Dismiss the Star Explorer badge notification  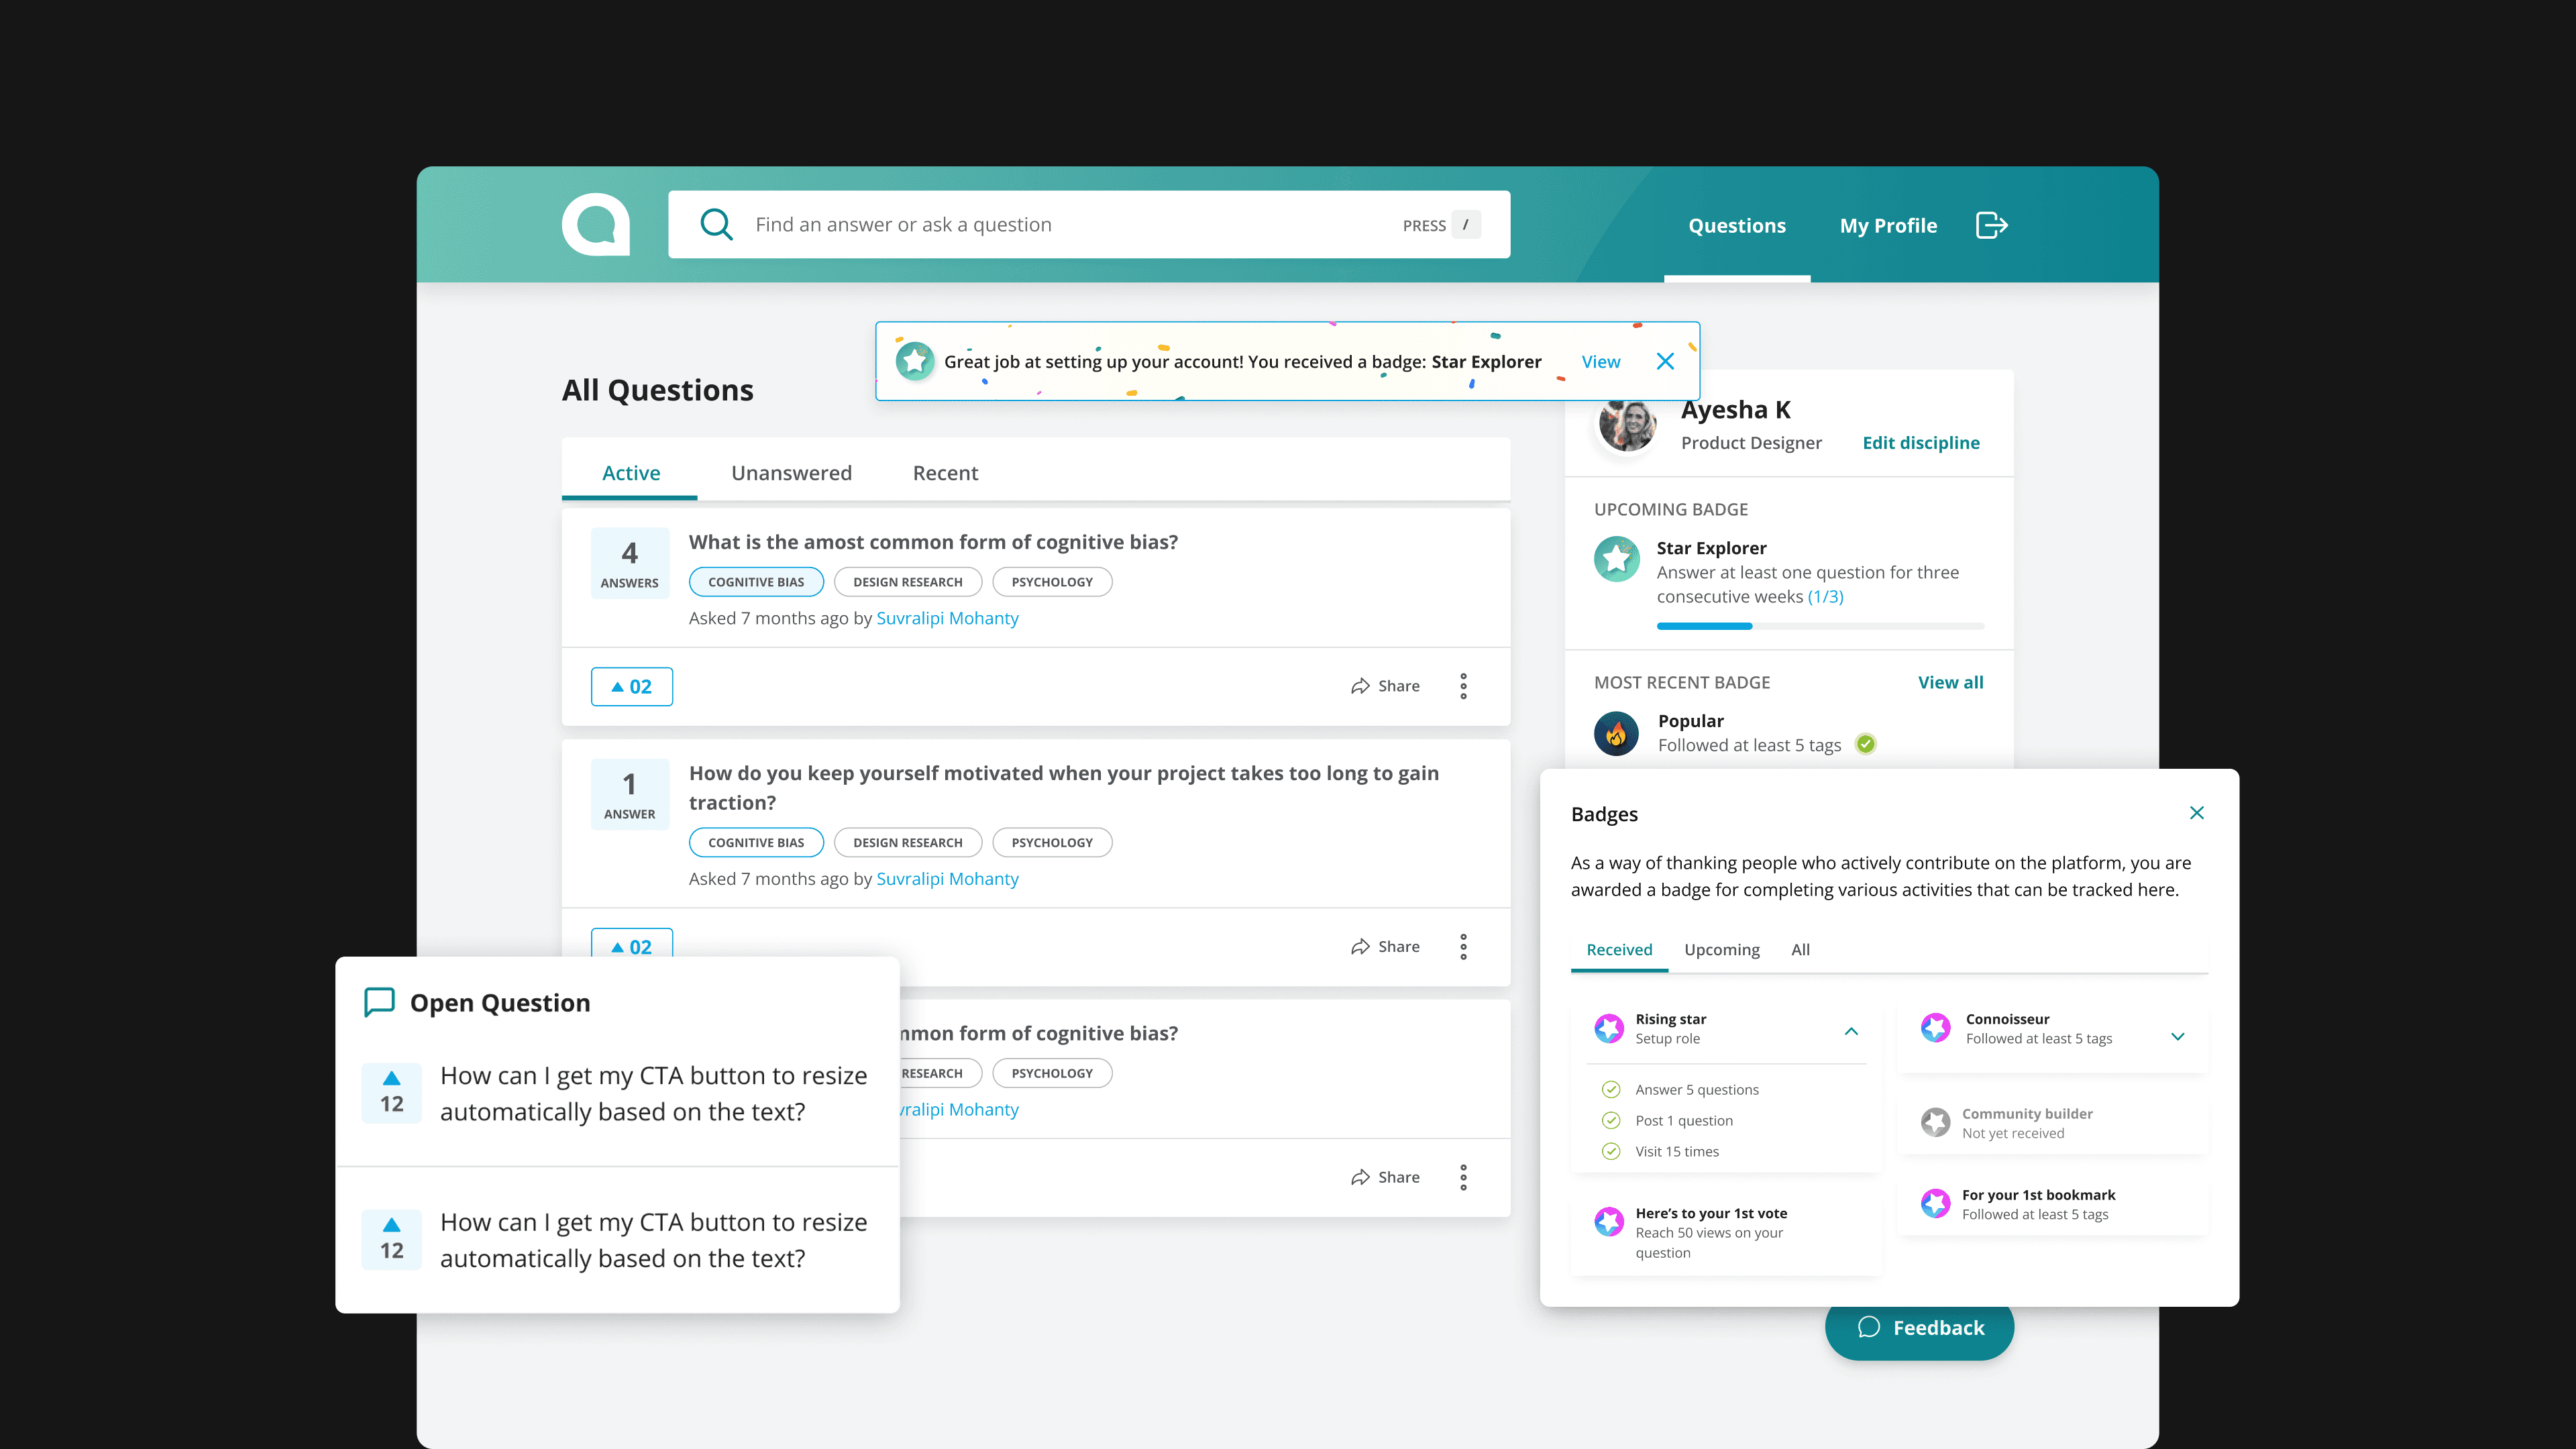[1665, 361]
